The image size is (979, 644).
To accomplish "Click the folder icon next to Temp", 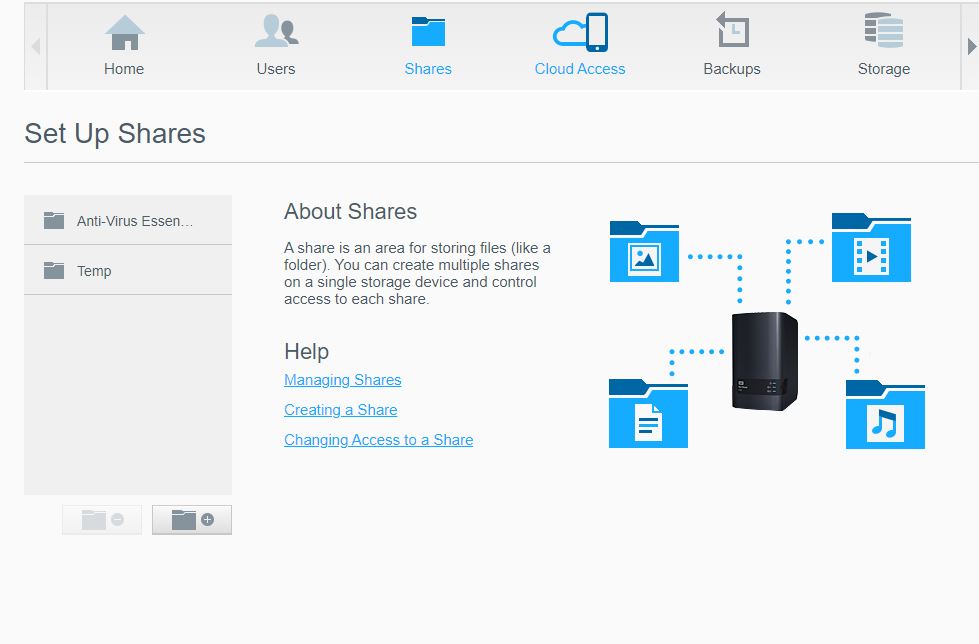I will (x=54, y=270).
